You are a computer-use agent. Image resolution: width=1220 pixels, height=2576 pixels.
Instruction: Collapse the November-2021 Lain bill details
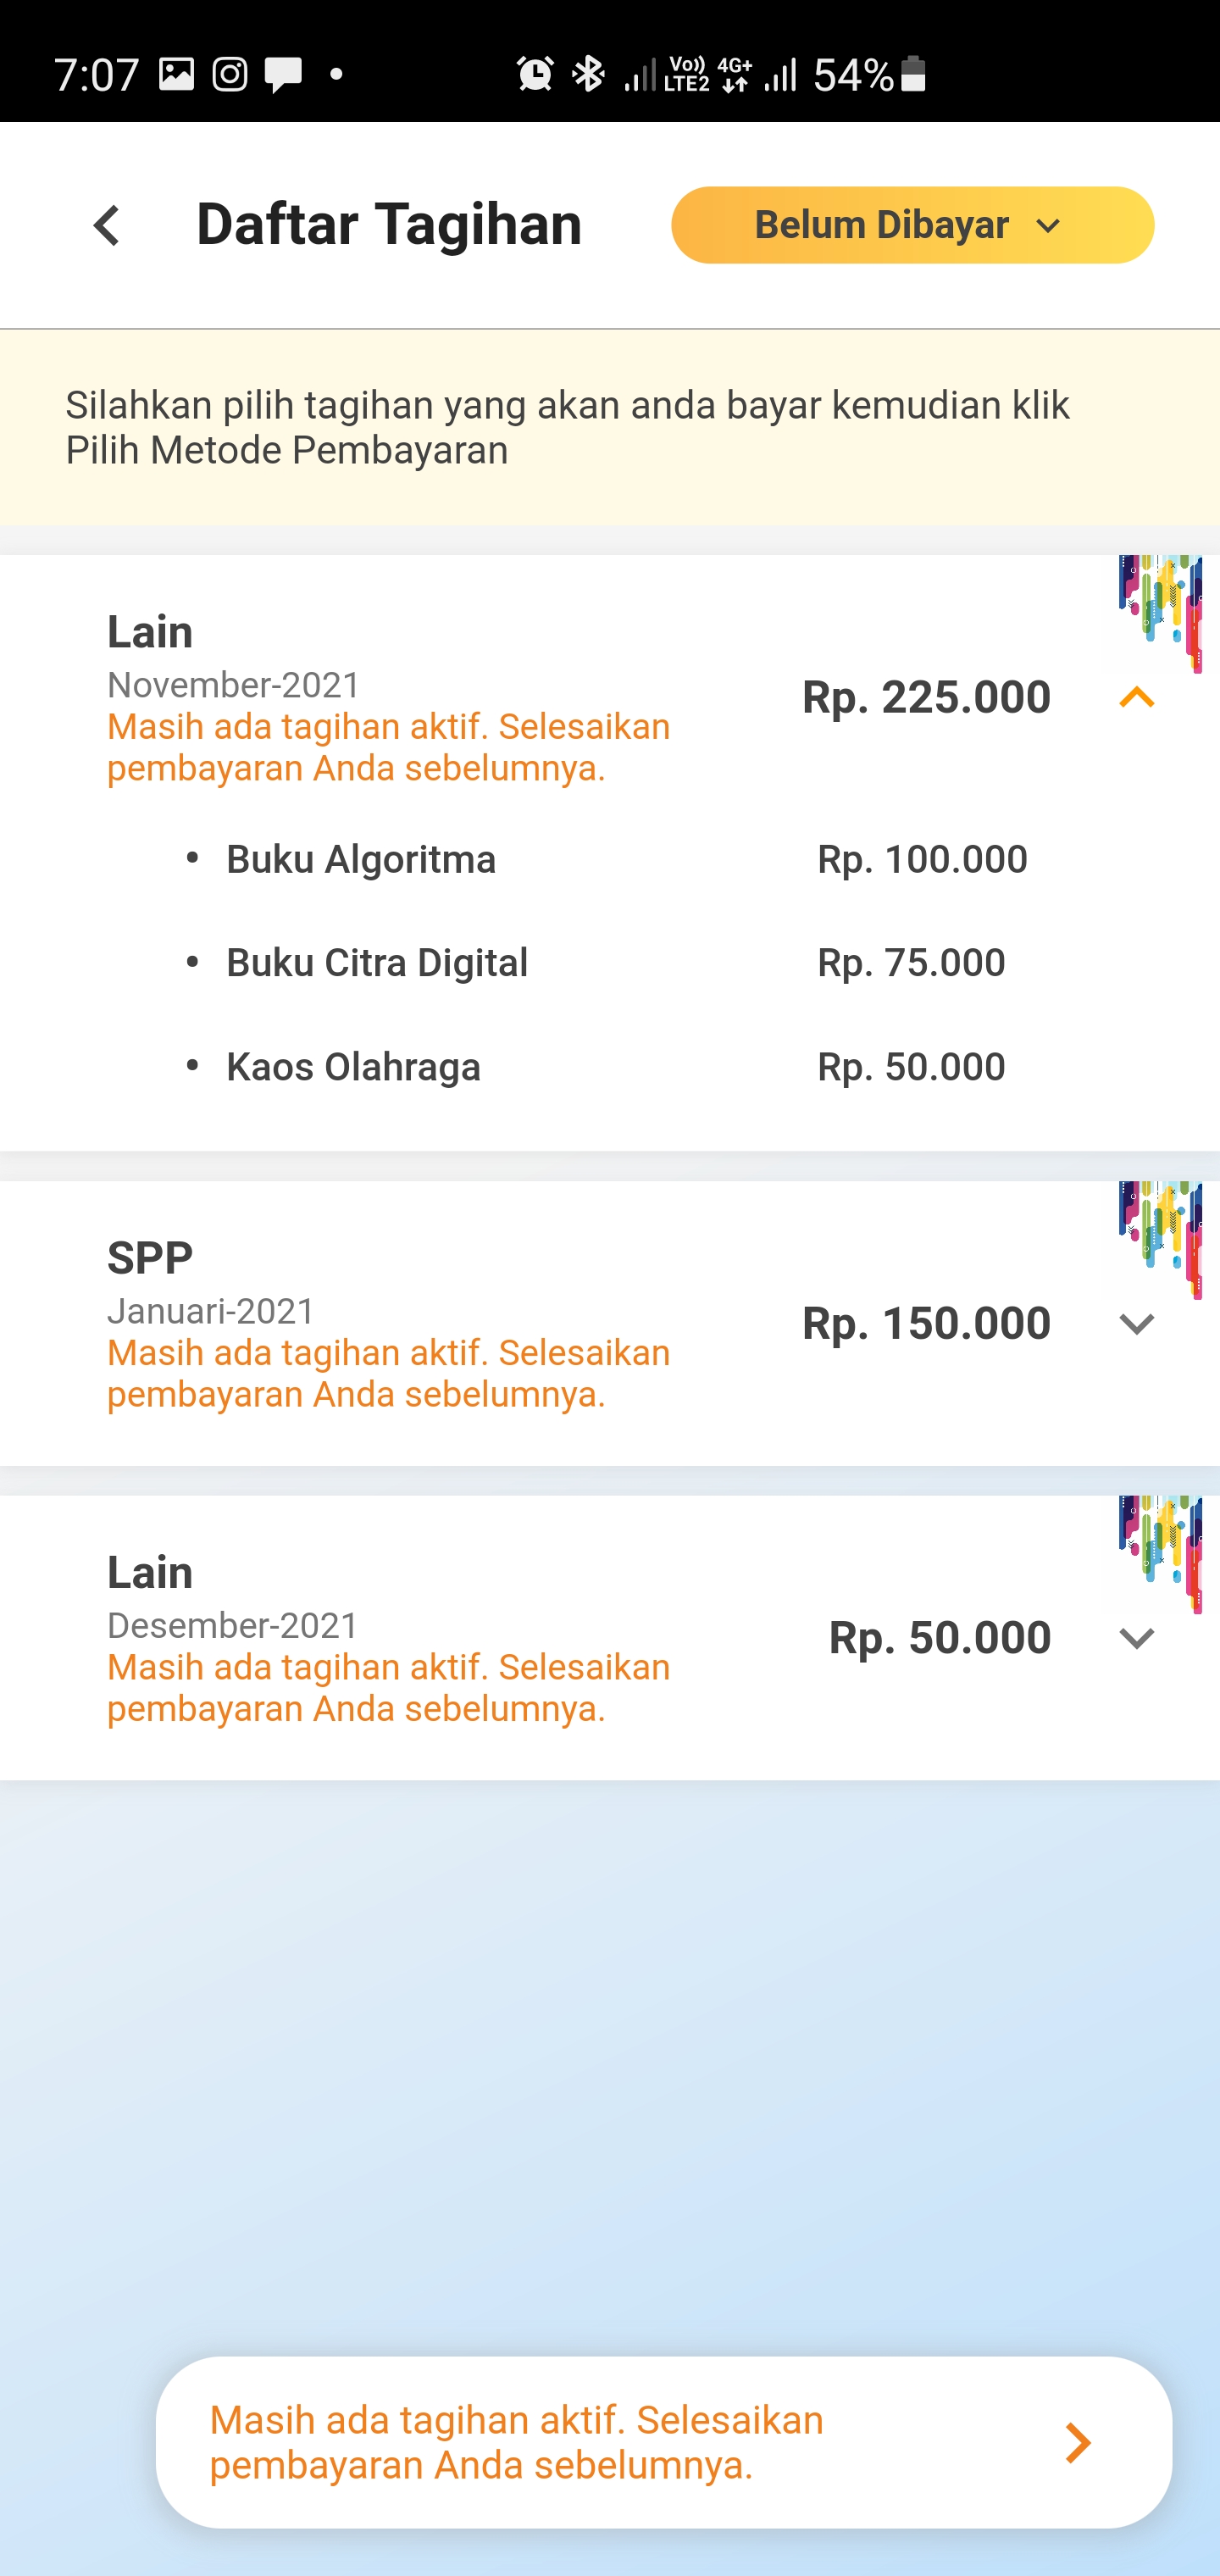[x=1136, y=697]
